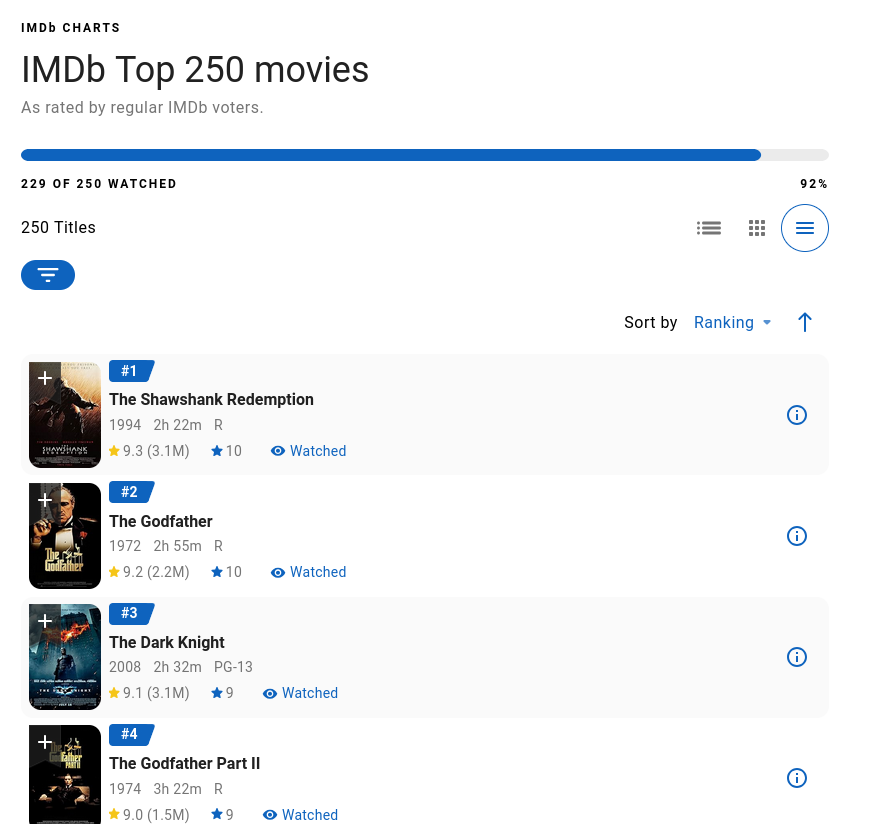
Task: Open The Dark Knight title link
Action: [x=167, y=642]
